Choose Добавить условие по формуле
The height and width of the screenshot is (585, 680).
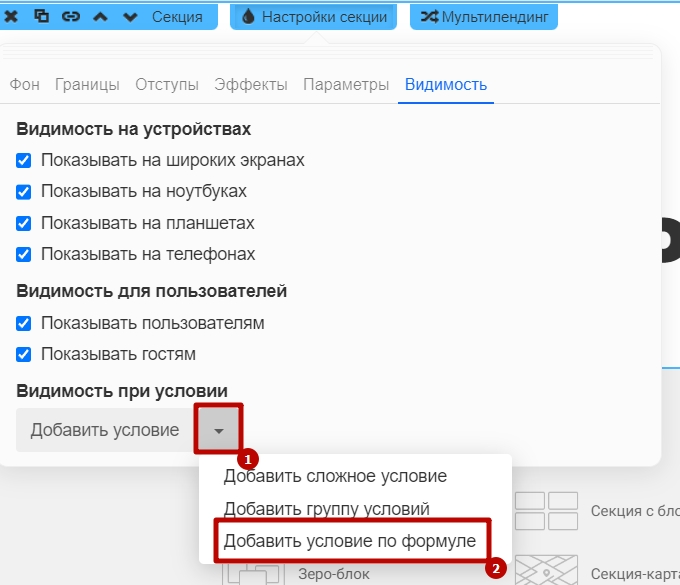(350, 541)
